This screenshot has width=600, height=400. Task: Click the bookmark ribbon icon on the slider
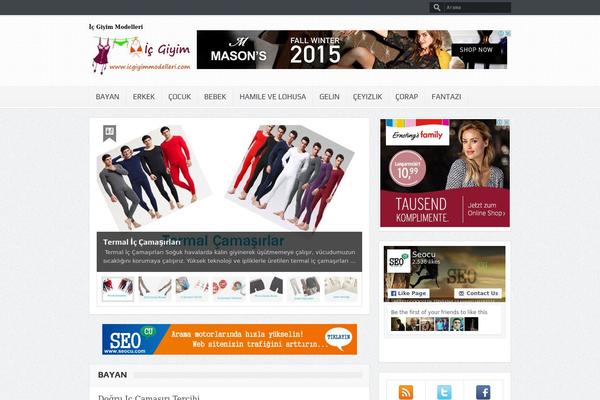click(x=109, y=133)
